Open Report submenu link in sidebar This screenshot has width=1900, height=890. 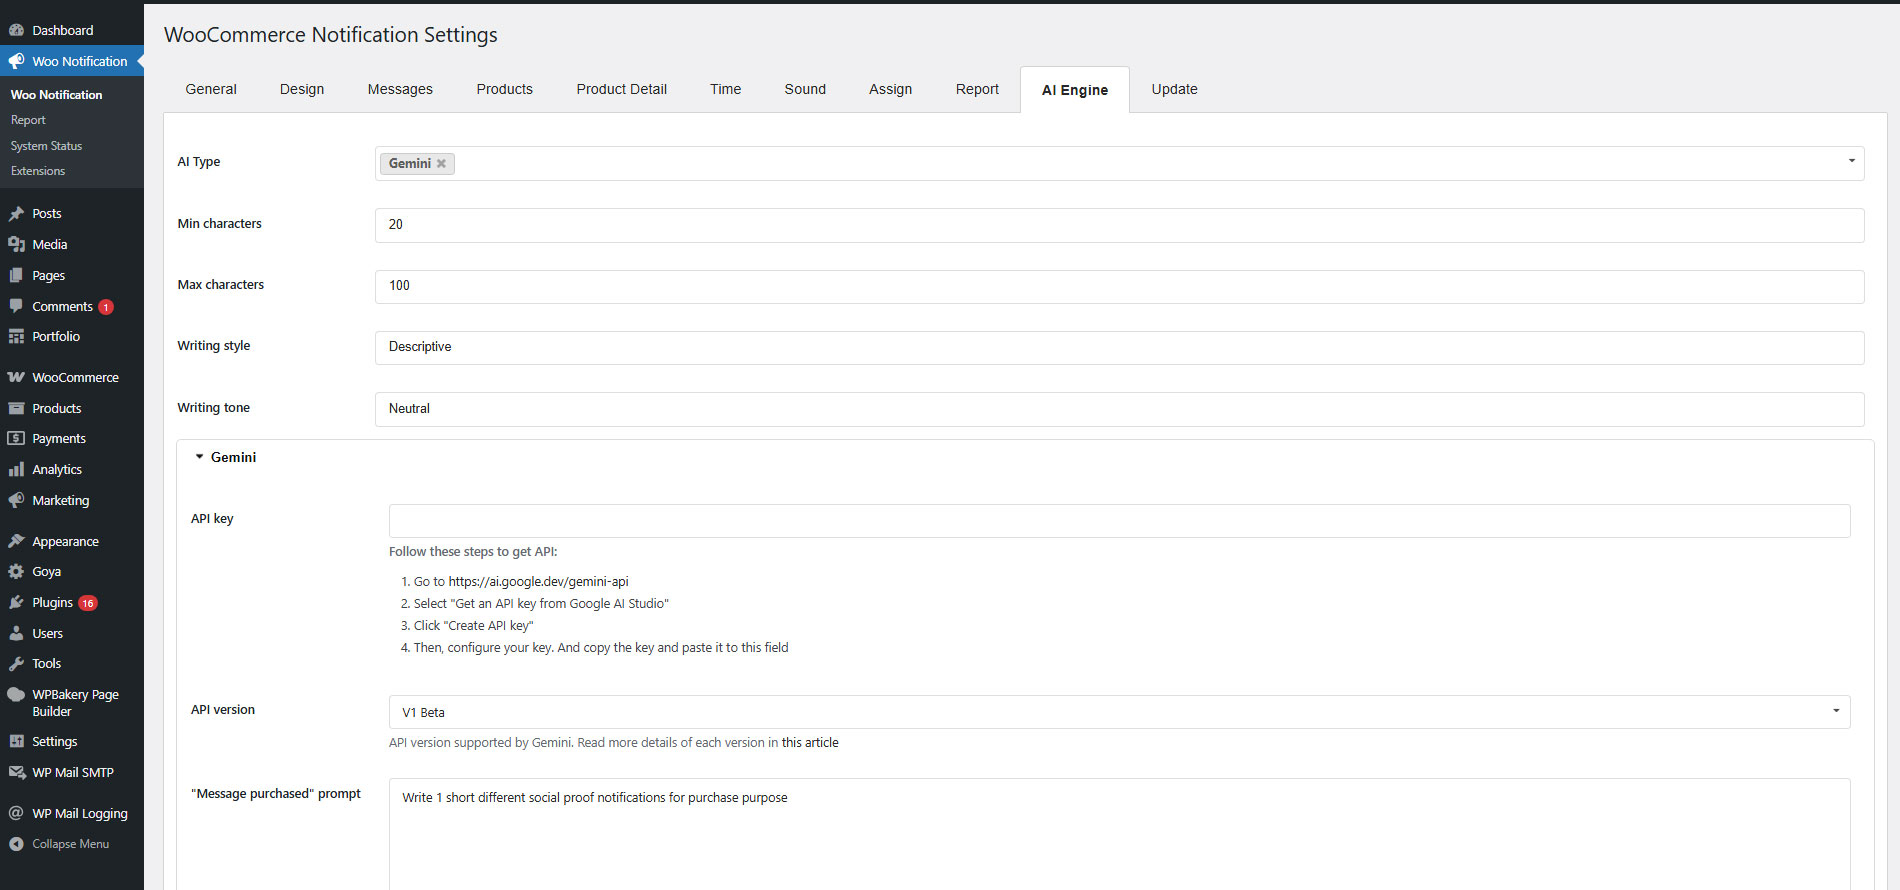28,120
